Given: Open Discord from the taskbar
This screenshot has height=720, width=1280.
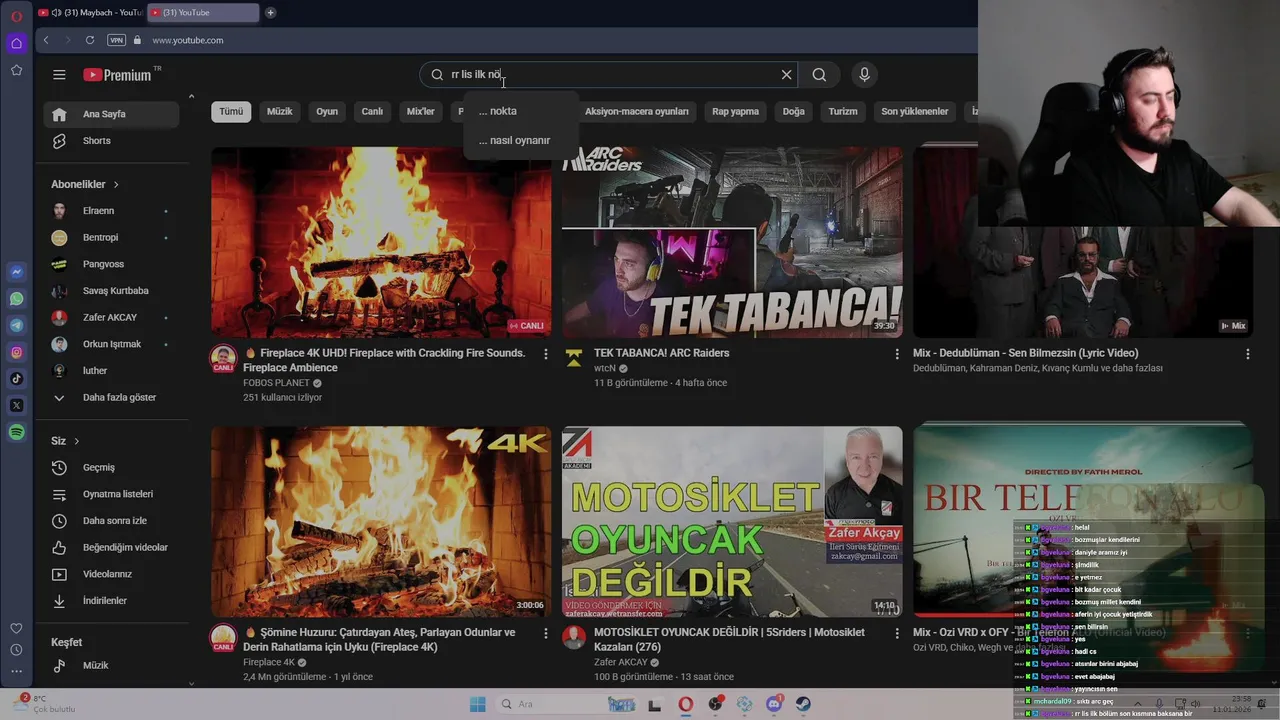Looking at the screenshot, I should click(774, 704).
